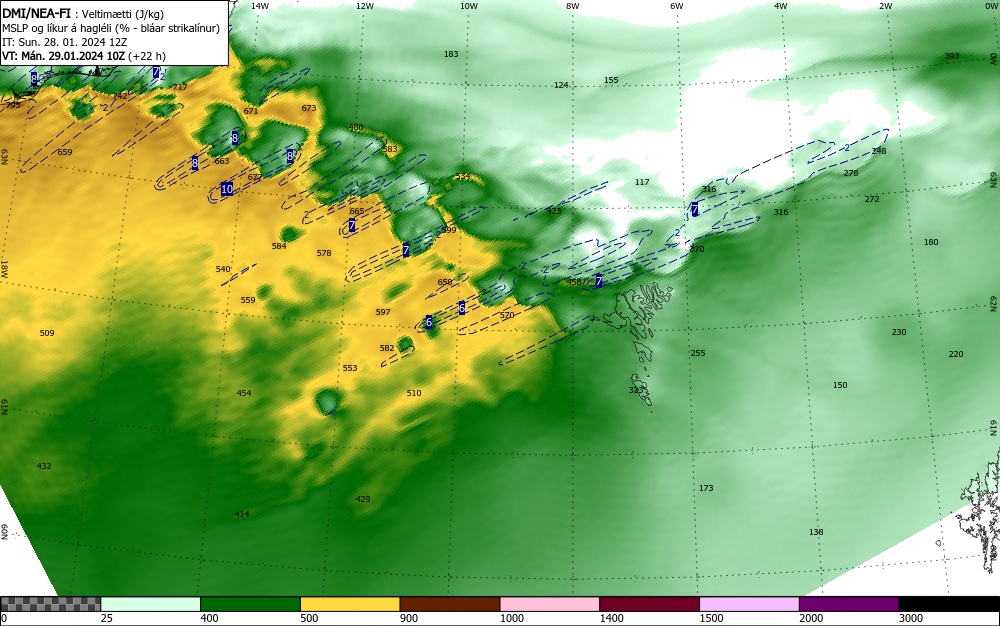Viewport: 1000px width, 626px height.
Task: Click the legend scale value '2000'
Action: (811, 618)
